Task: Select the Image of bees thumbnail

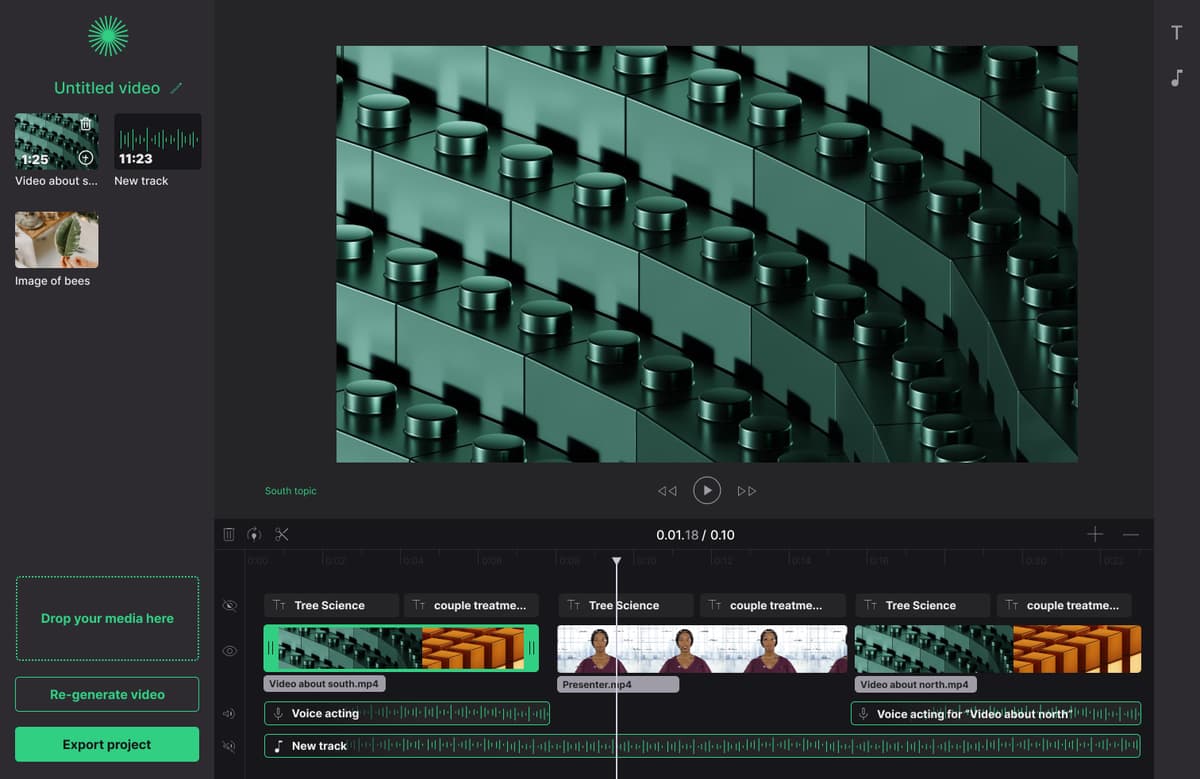Action: (x=57, y=240)
